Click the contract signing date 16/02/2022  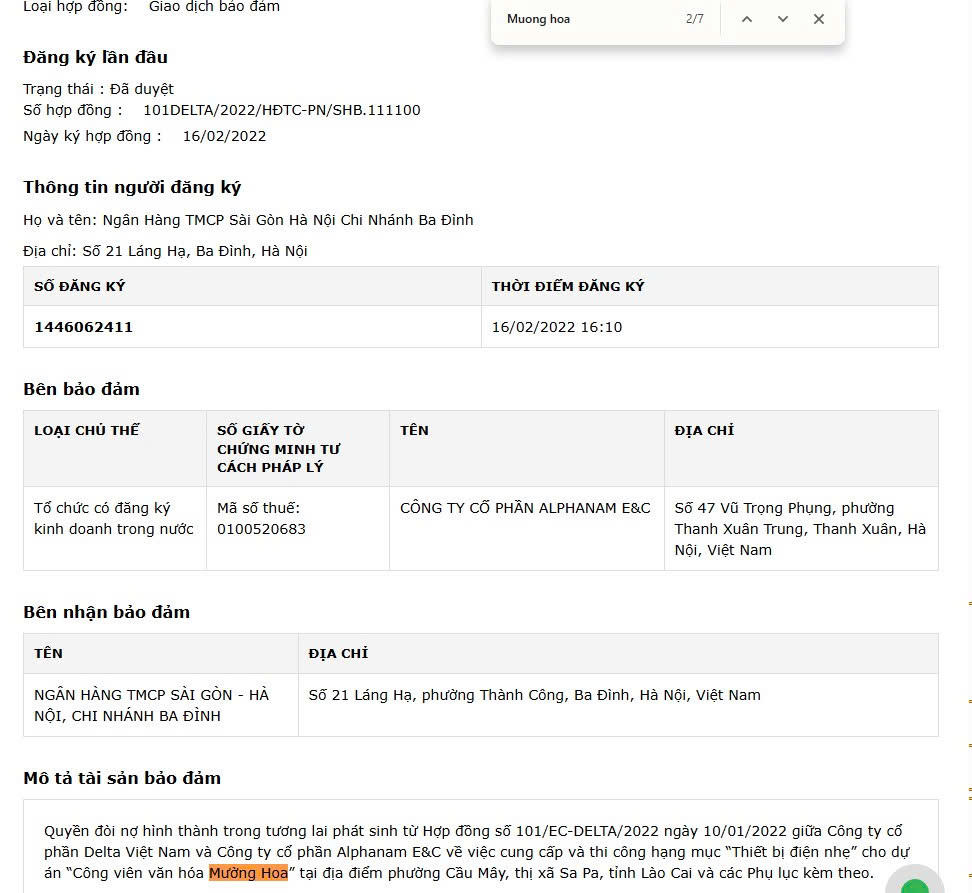224,136
